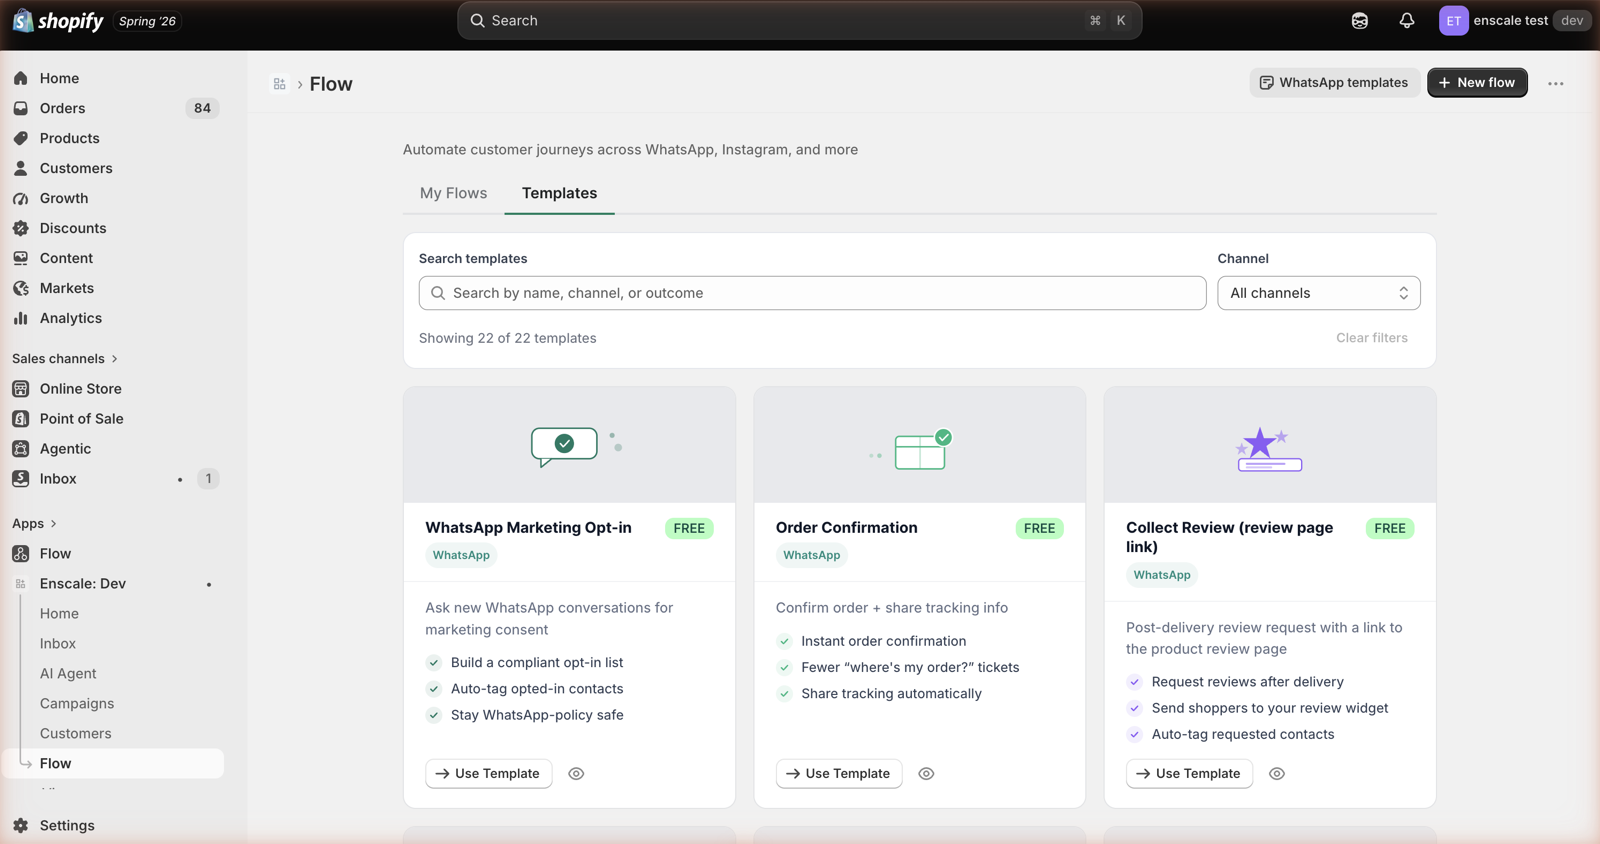Click the Analytics bar chart icon
1600x844 pixels.
click(21, 318)
